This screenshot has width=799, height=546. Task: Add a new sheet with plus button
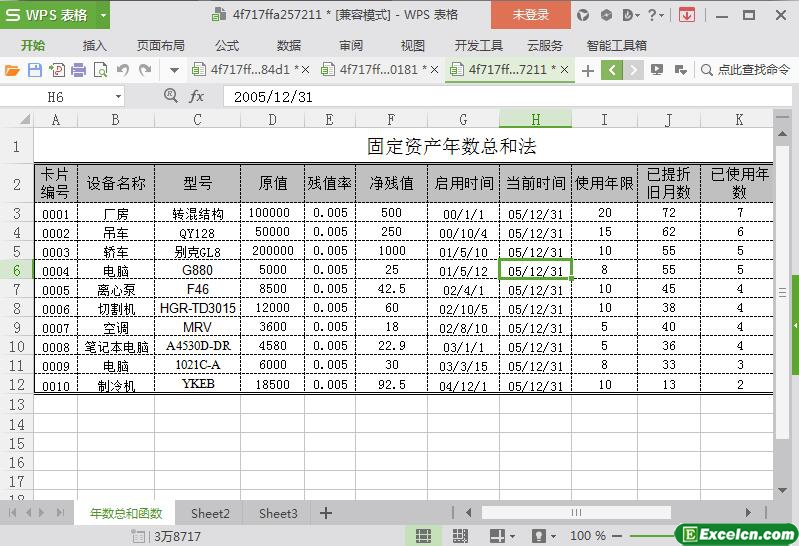coord(326,513)
